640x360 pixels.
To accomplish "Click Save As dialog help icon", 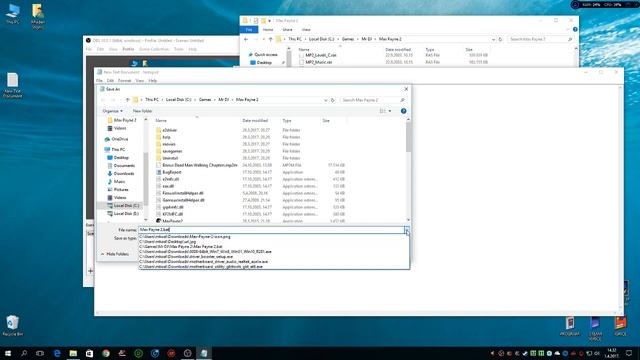I will [x=403, y=111].
